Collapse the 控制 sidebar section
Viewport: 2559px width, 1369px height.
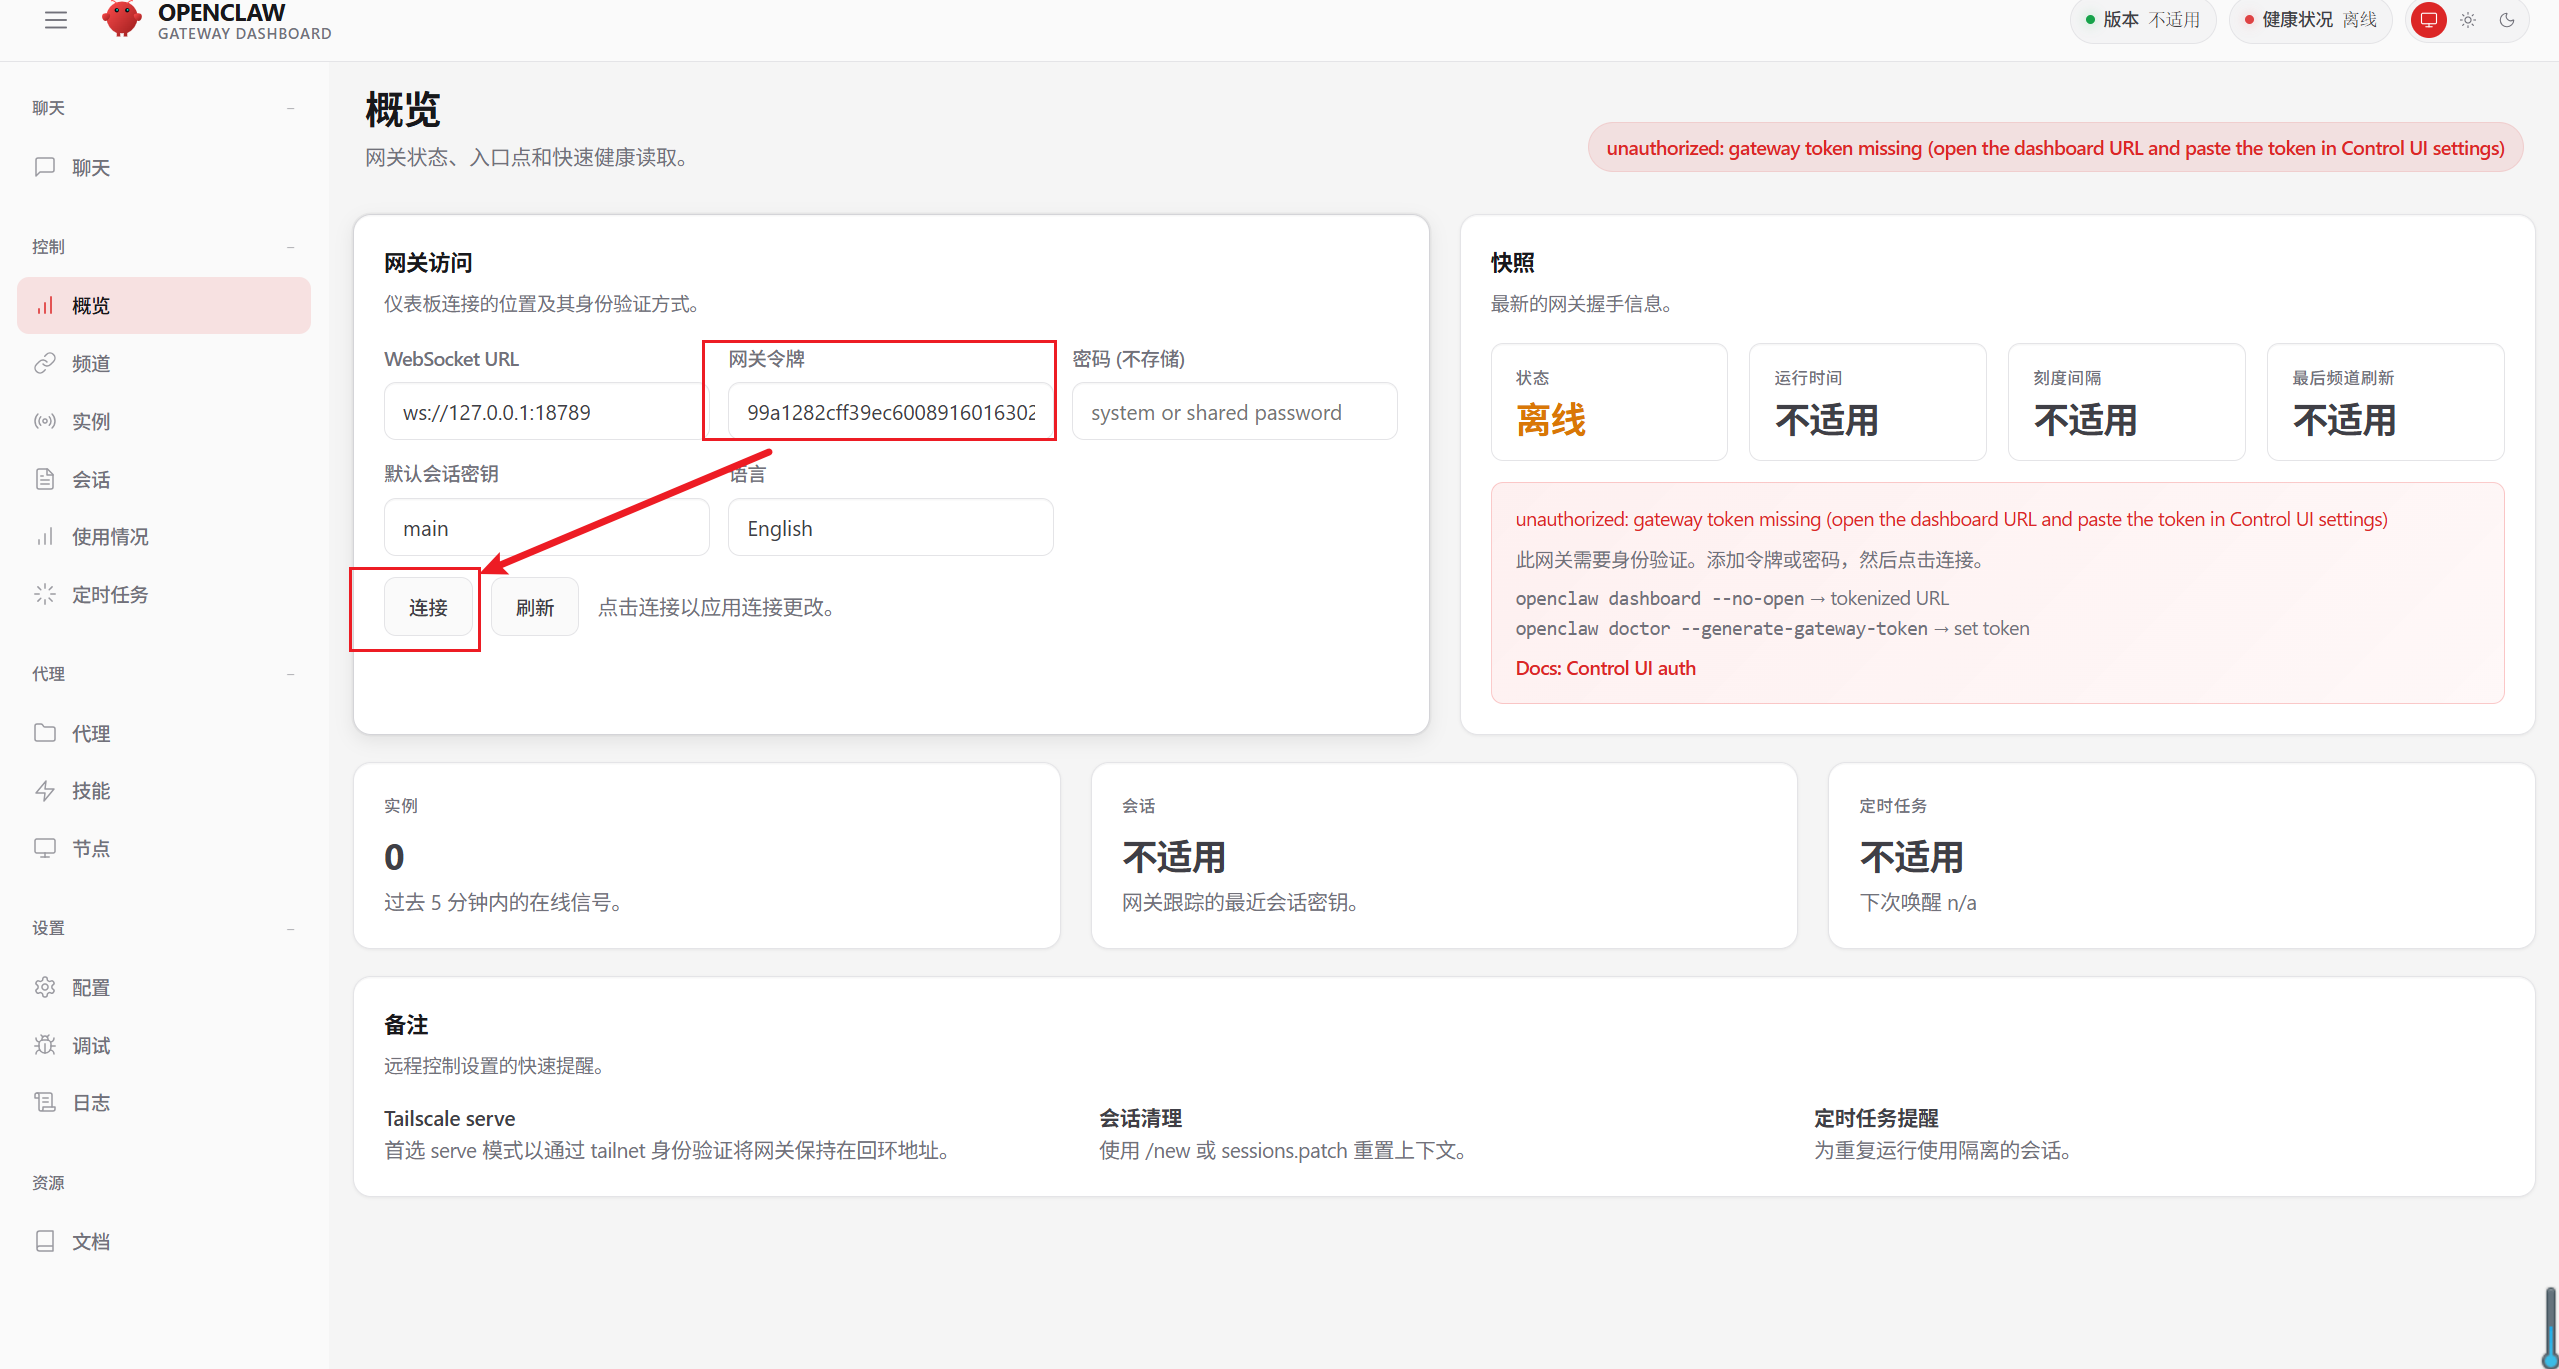click(x=291, y=247)
